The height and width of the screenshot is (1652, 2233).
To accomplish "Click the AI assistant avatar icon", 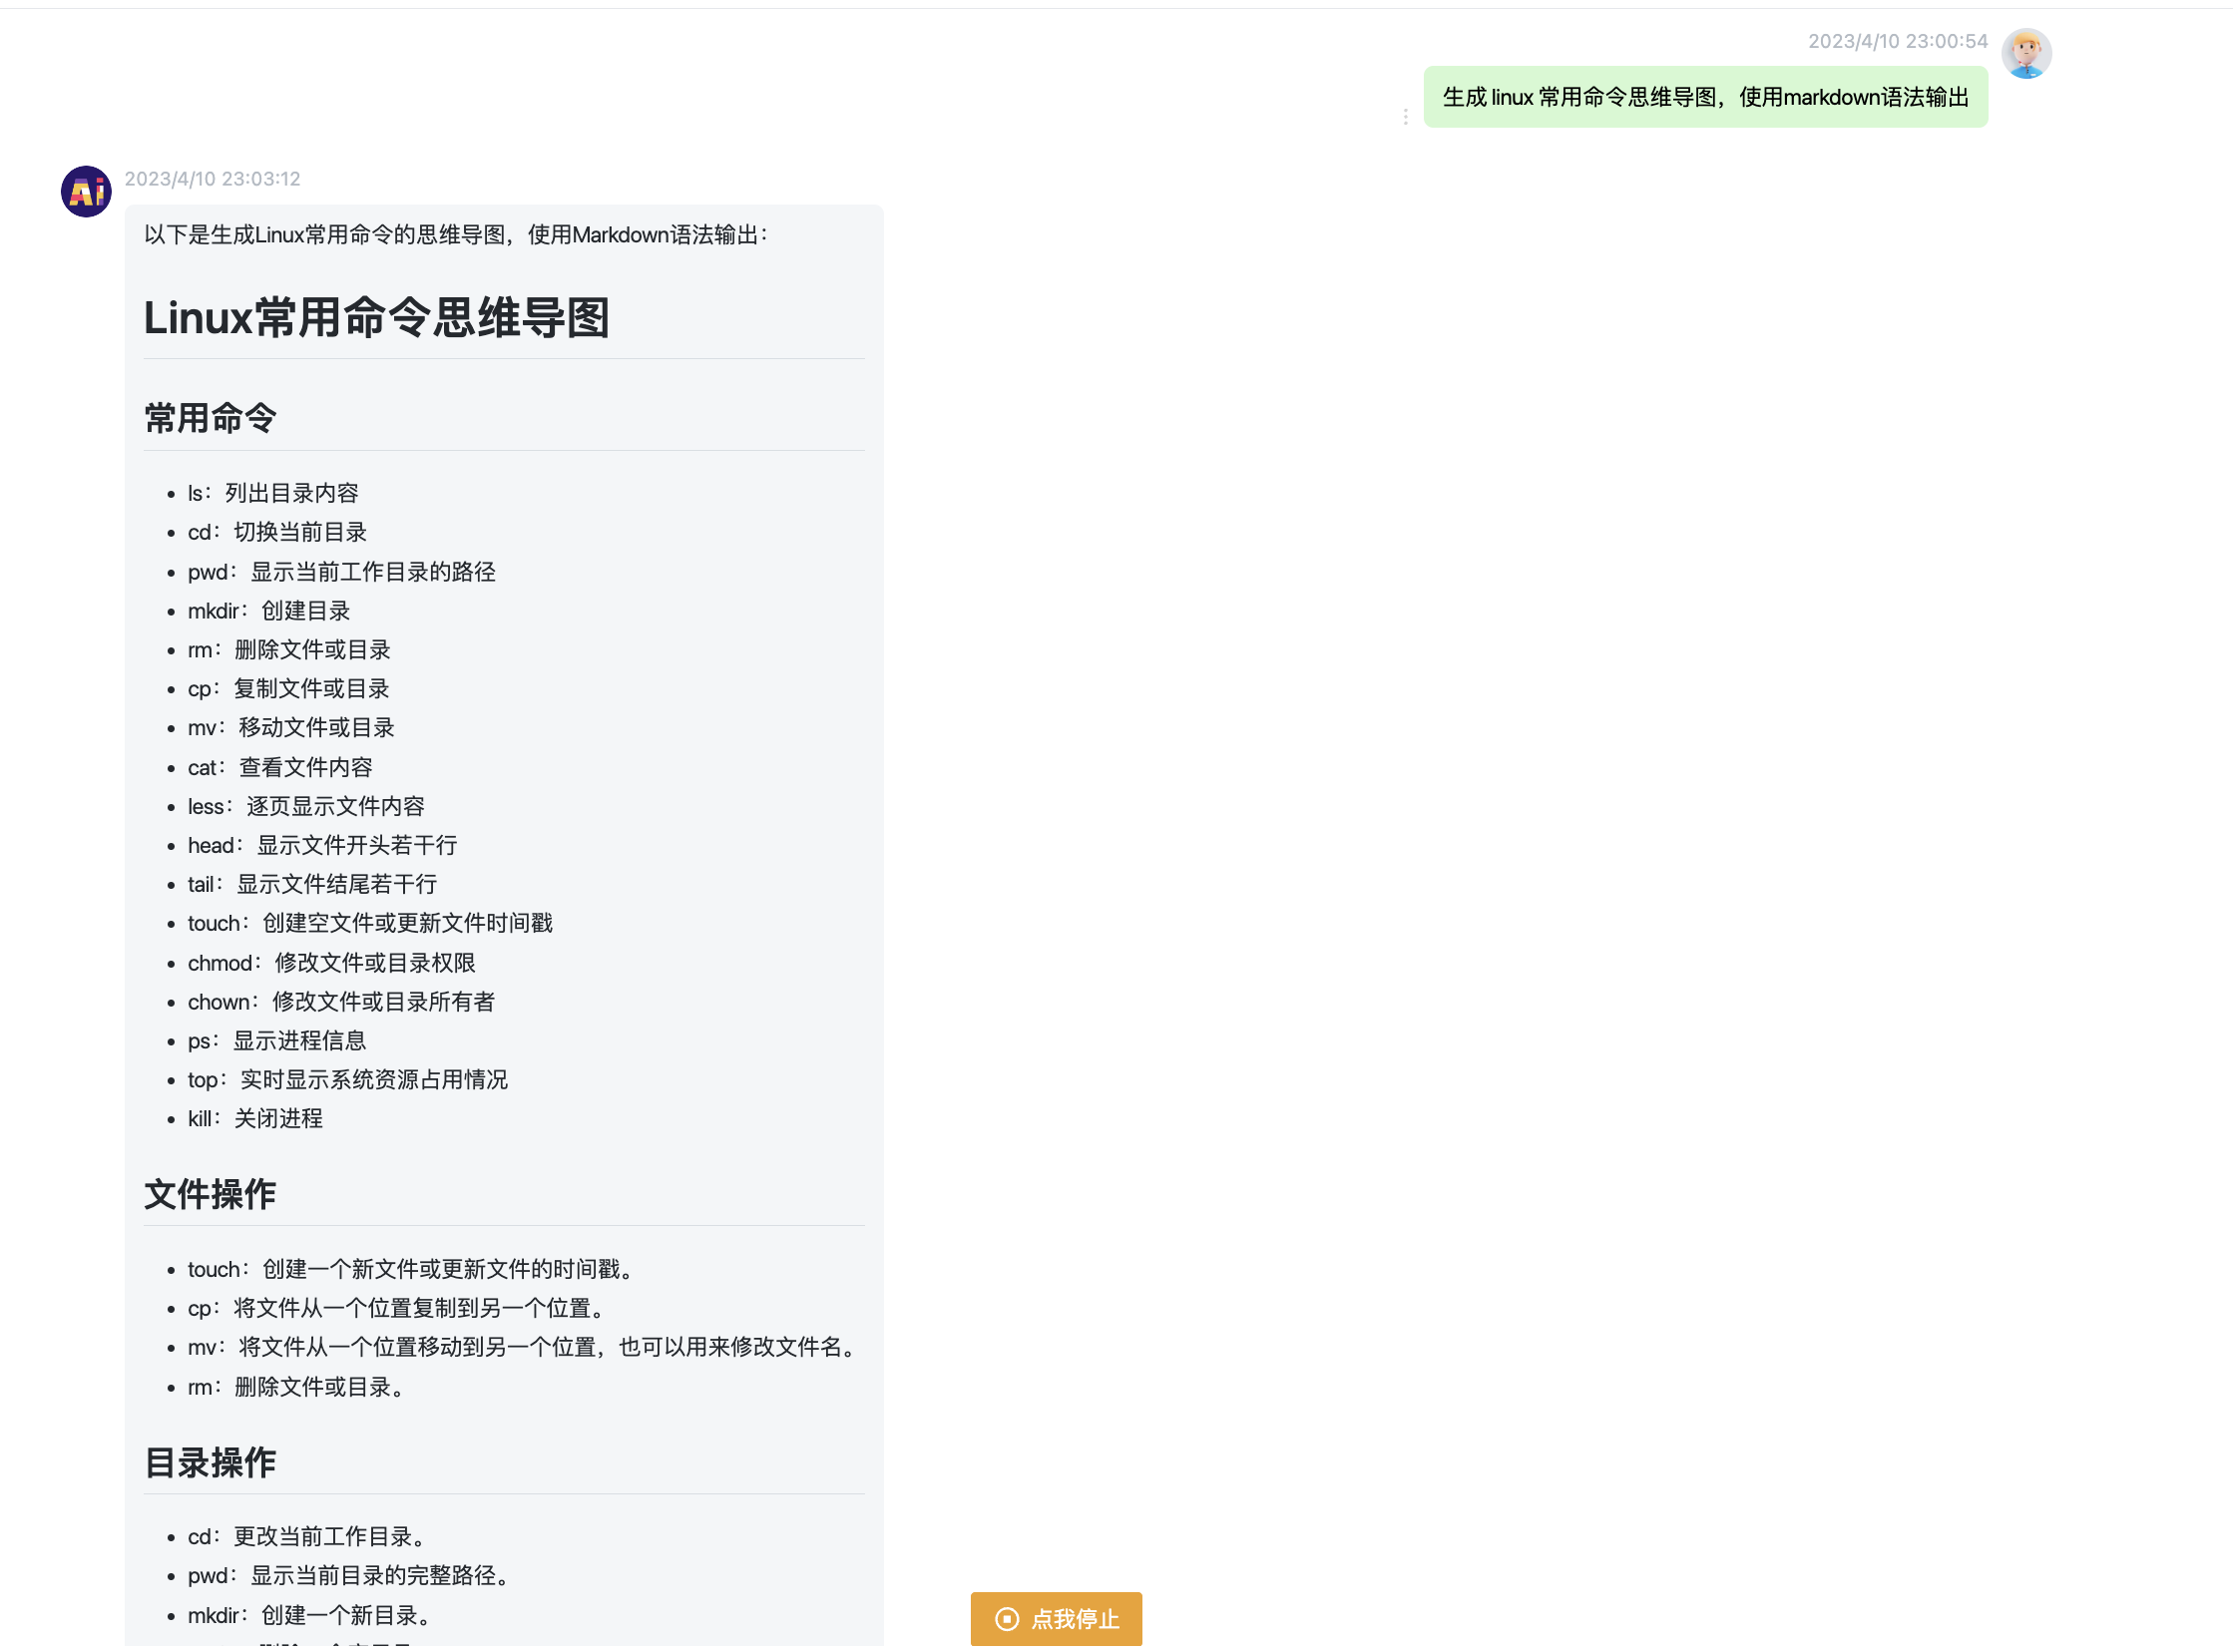I will point(86,191).
